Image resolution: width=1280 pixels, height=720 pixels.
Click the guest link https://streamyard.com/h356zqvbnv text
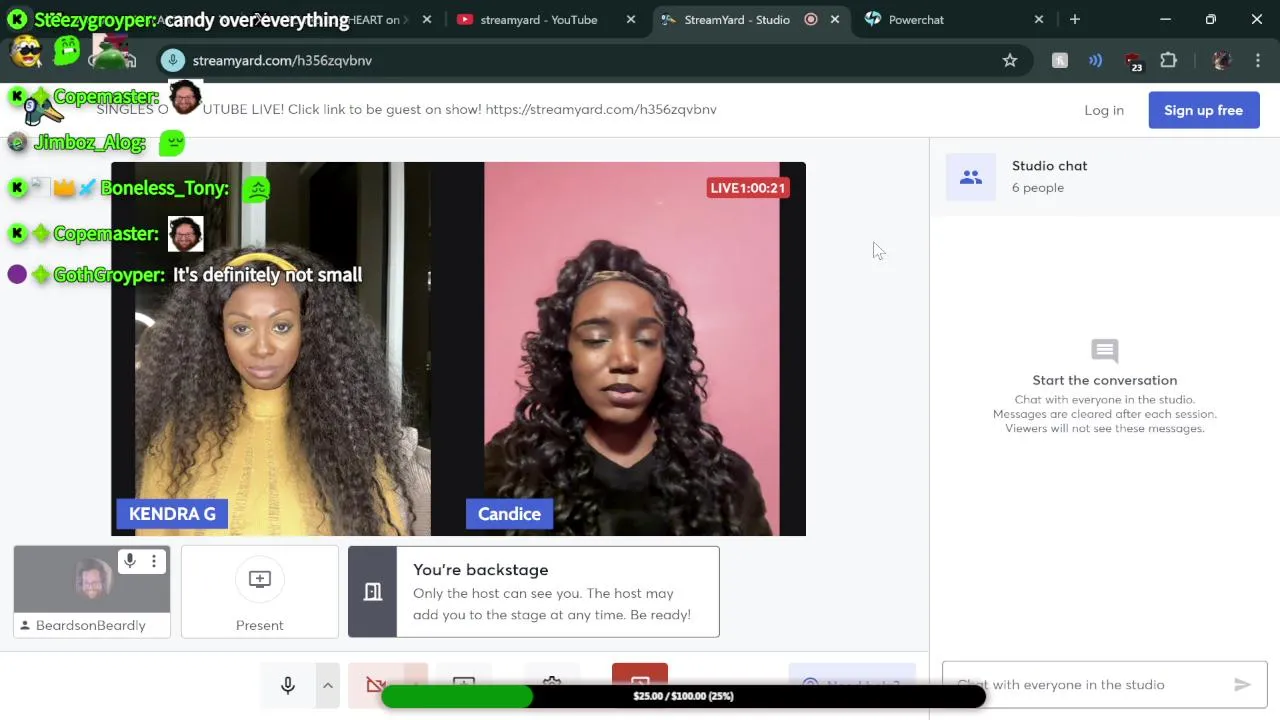tap(601, 109)
